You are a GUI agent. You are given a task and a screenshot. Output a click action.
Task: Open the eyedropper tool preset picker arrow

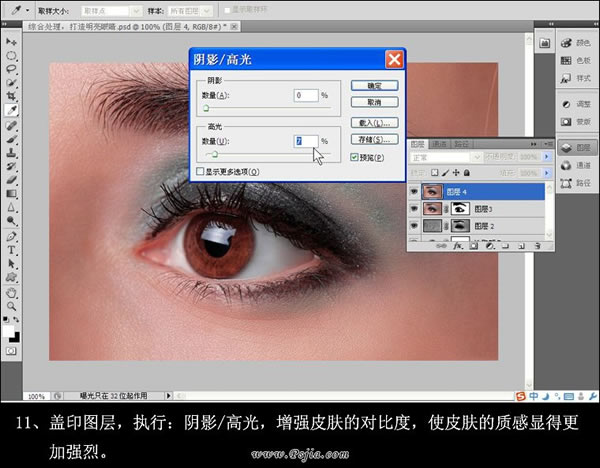pyautogui.click(x=28, y=10)
